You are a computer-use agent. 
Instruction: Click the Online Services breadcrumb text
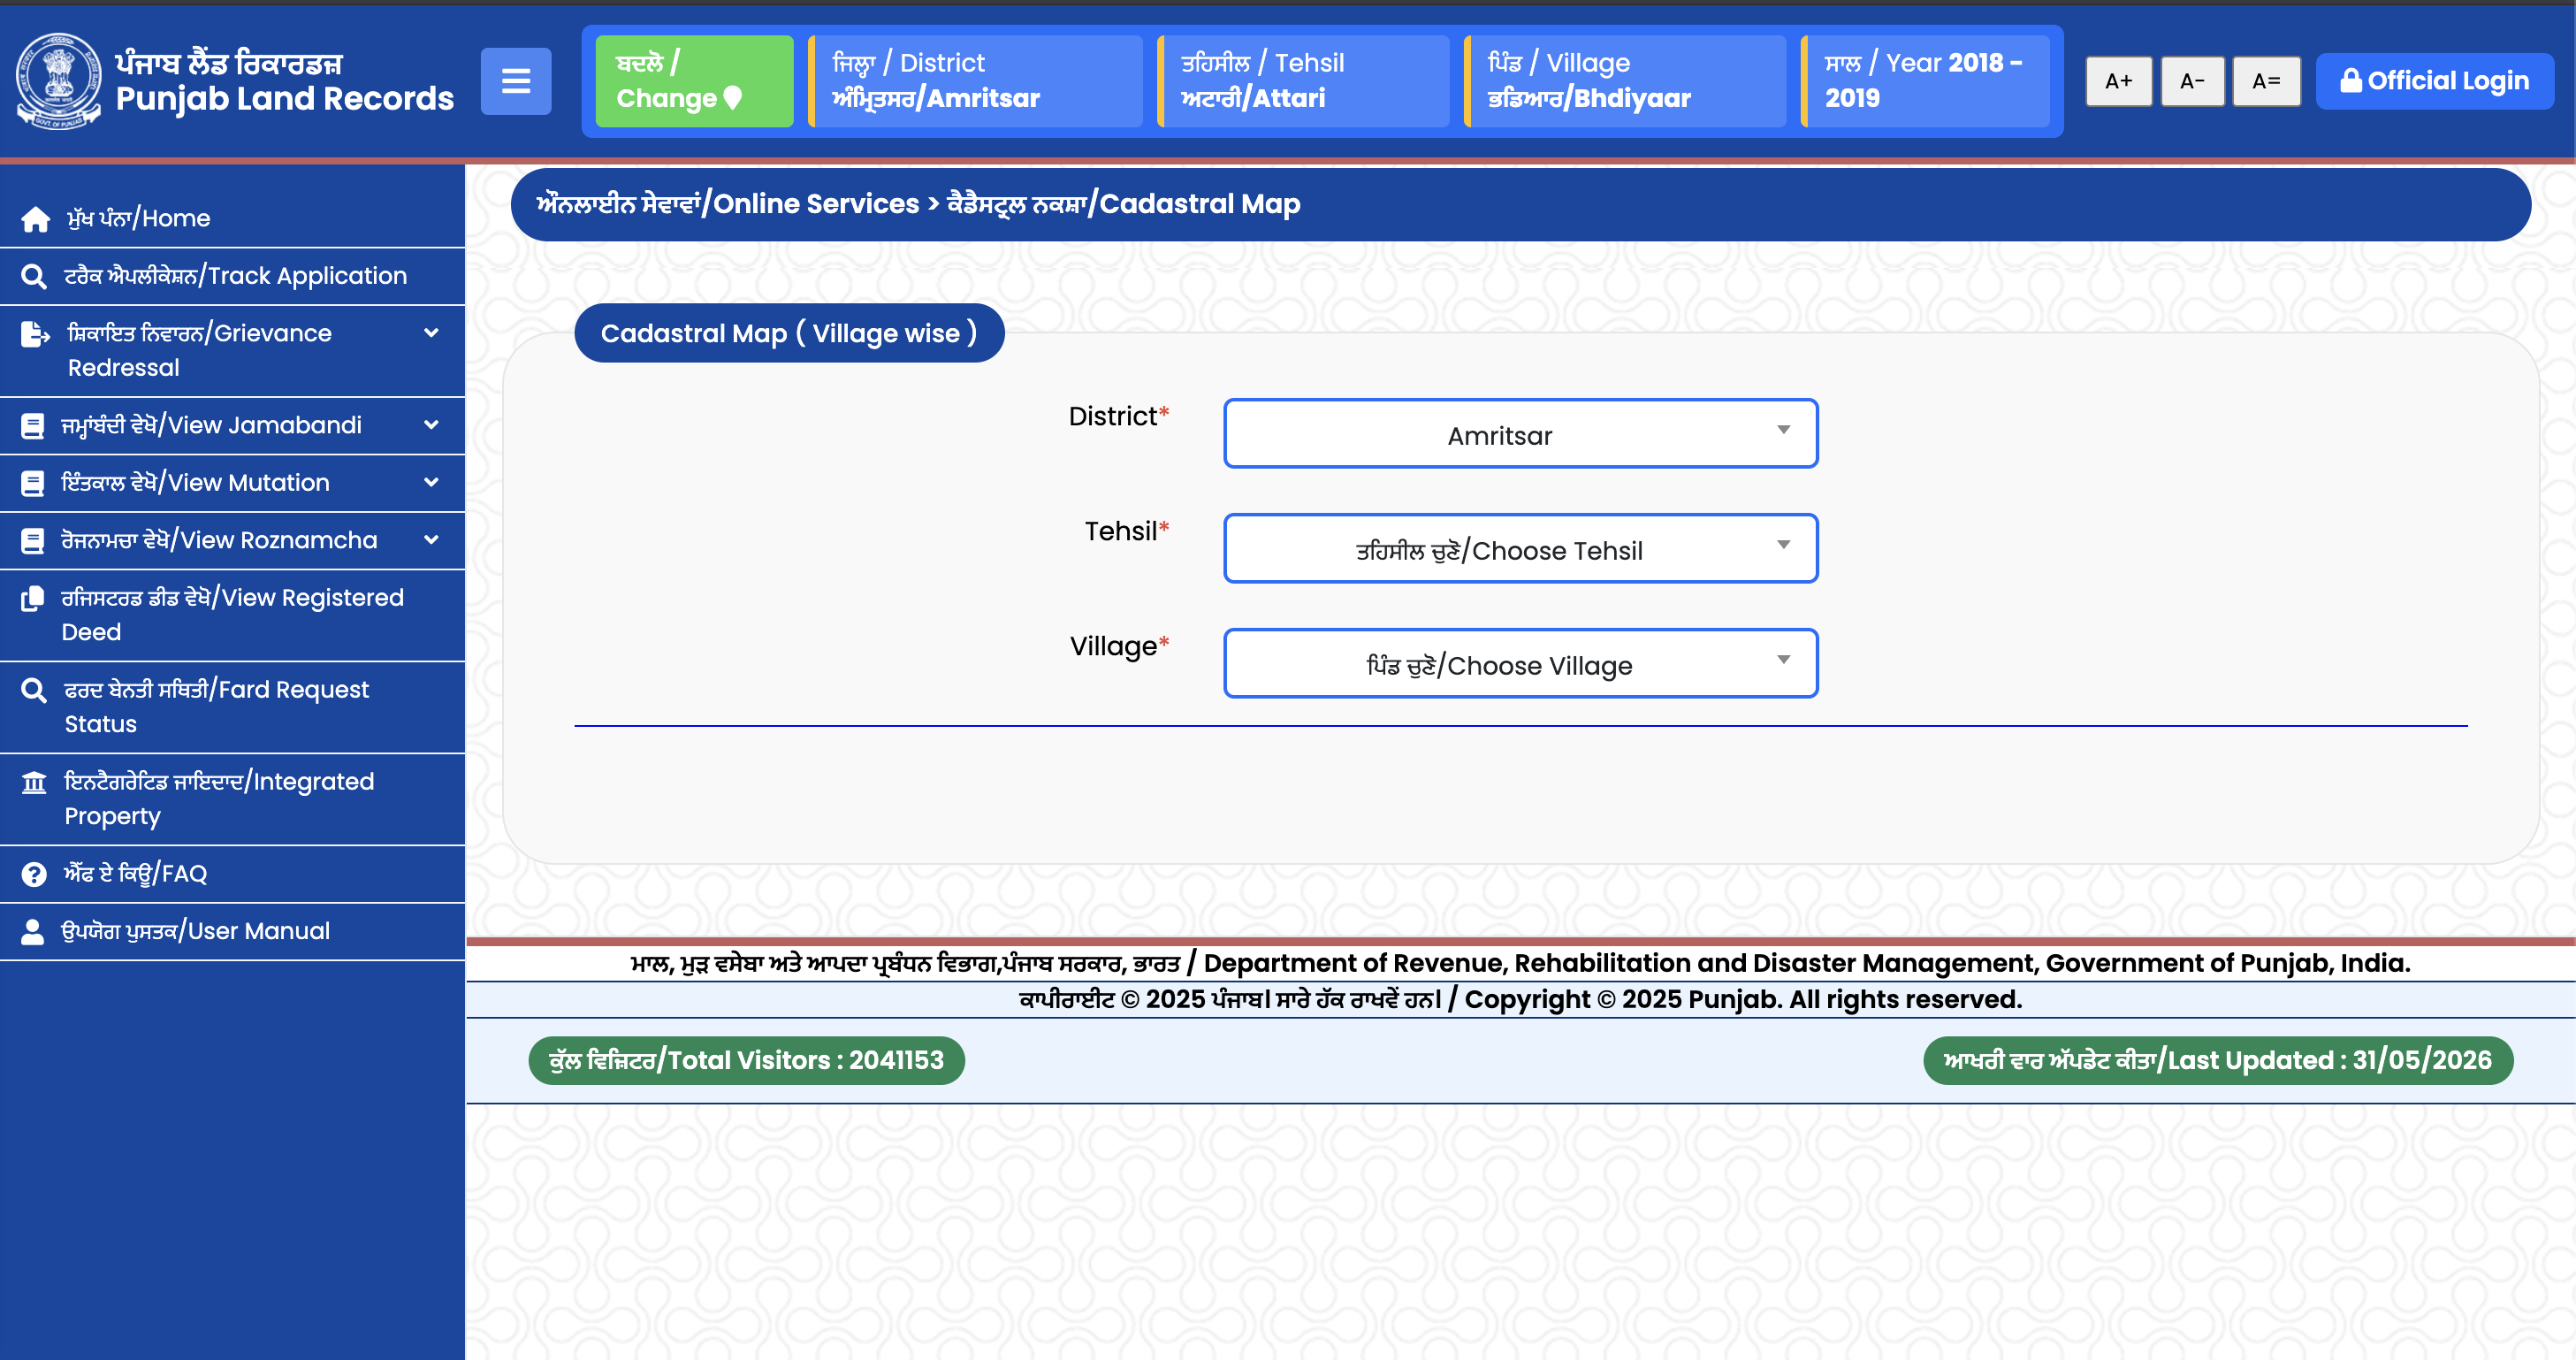(x=727, y=204)
